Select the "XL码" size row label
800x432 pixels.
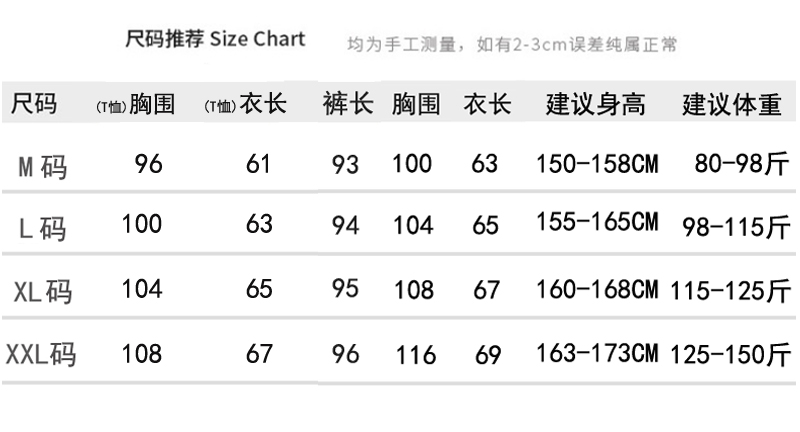tap(43, 291)
